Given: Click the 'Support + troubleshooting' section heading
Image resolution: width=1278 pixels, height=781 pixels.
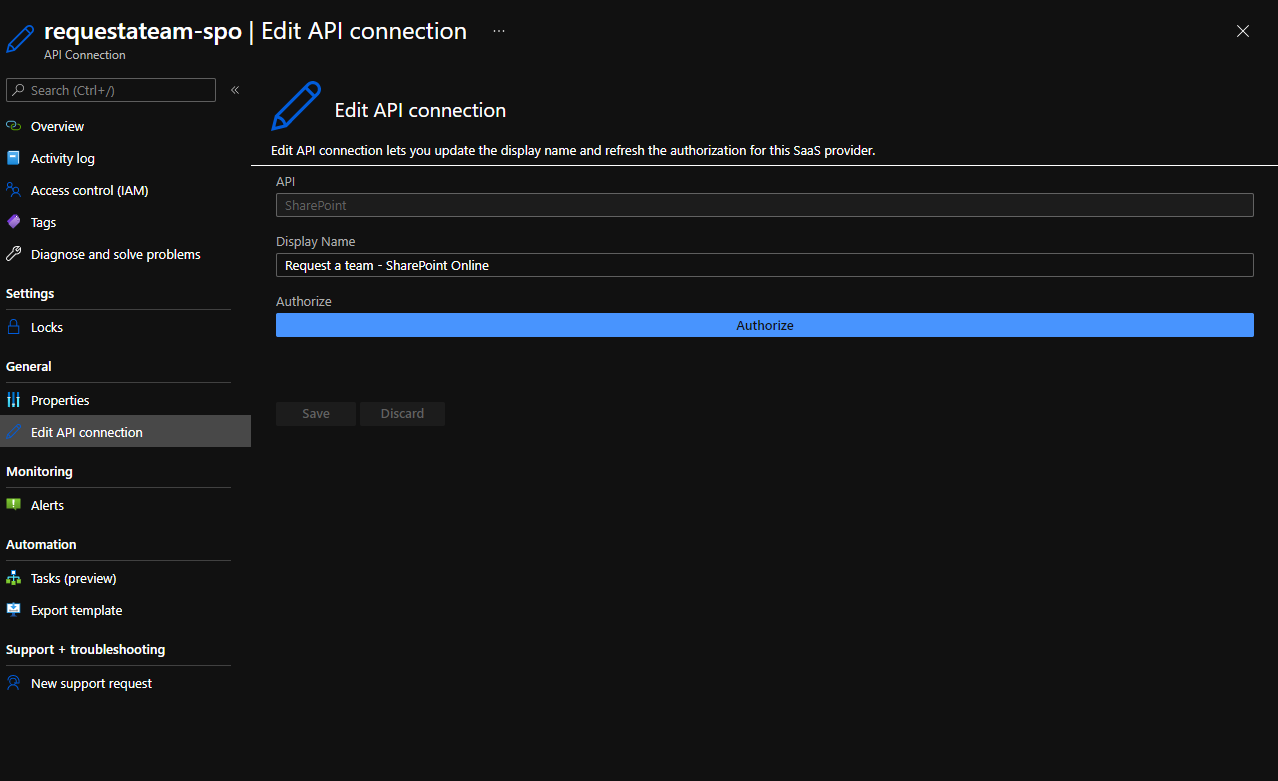Looking at the screenshot, I should point(86,649).
